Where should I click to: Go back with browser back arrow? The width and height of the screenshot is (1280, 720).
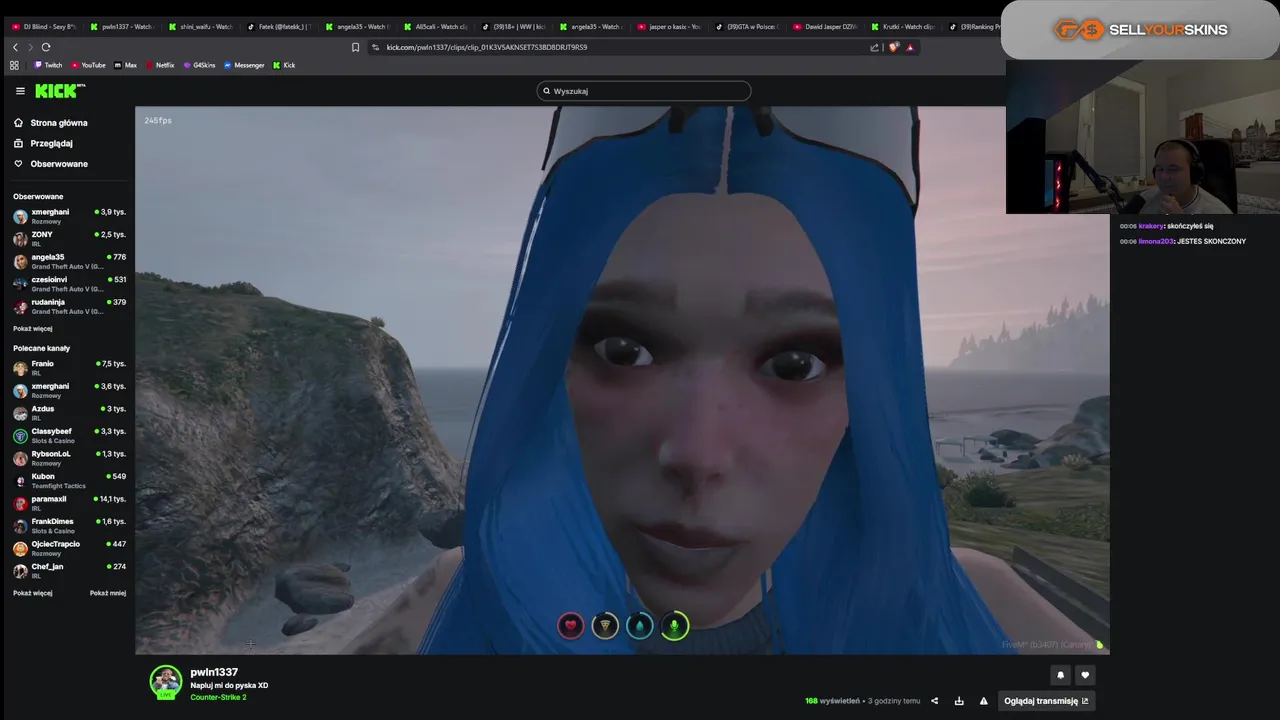[15, 47]
